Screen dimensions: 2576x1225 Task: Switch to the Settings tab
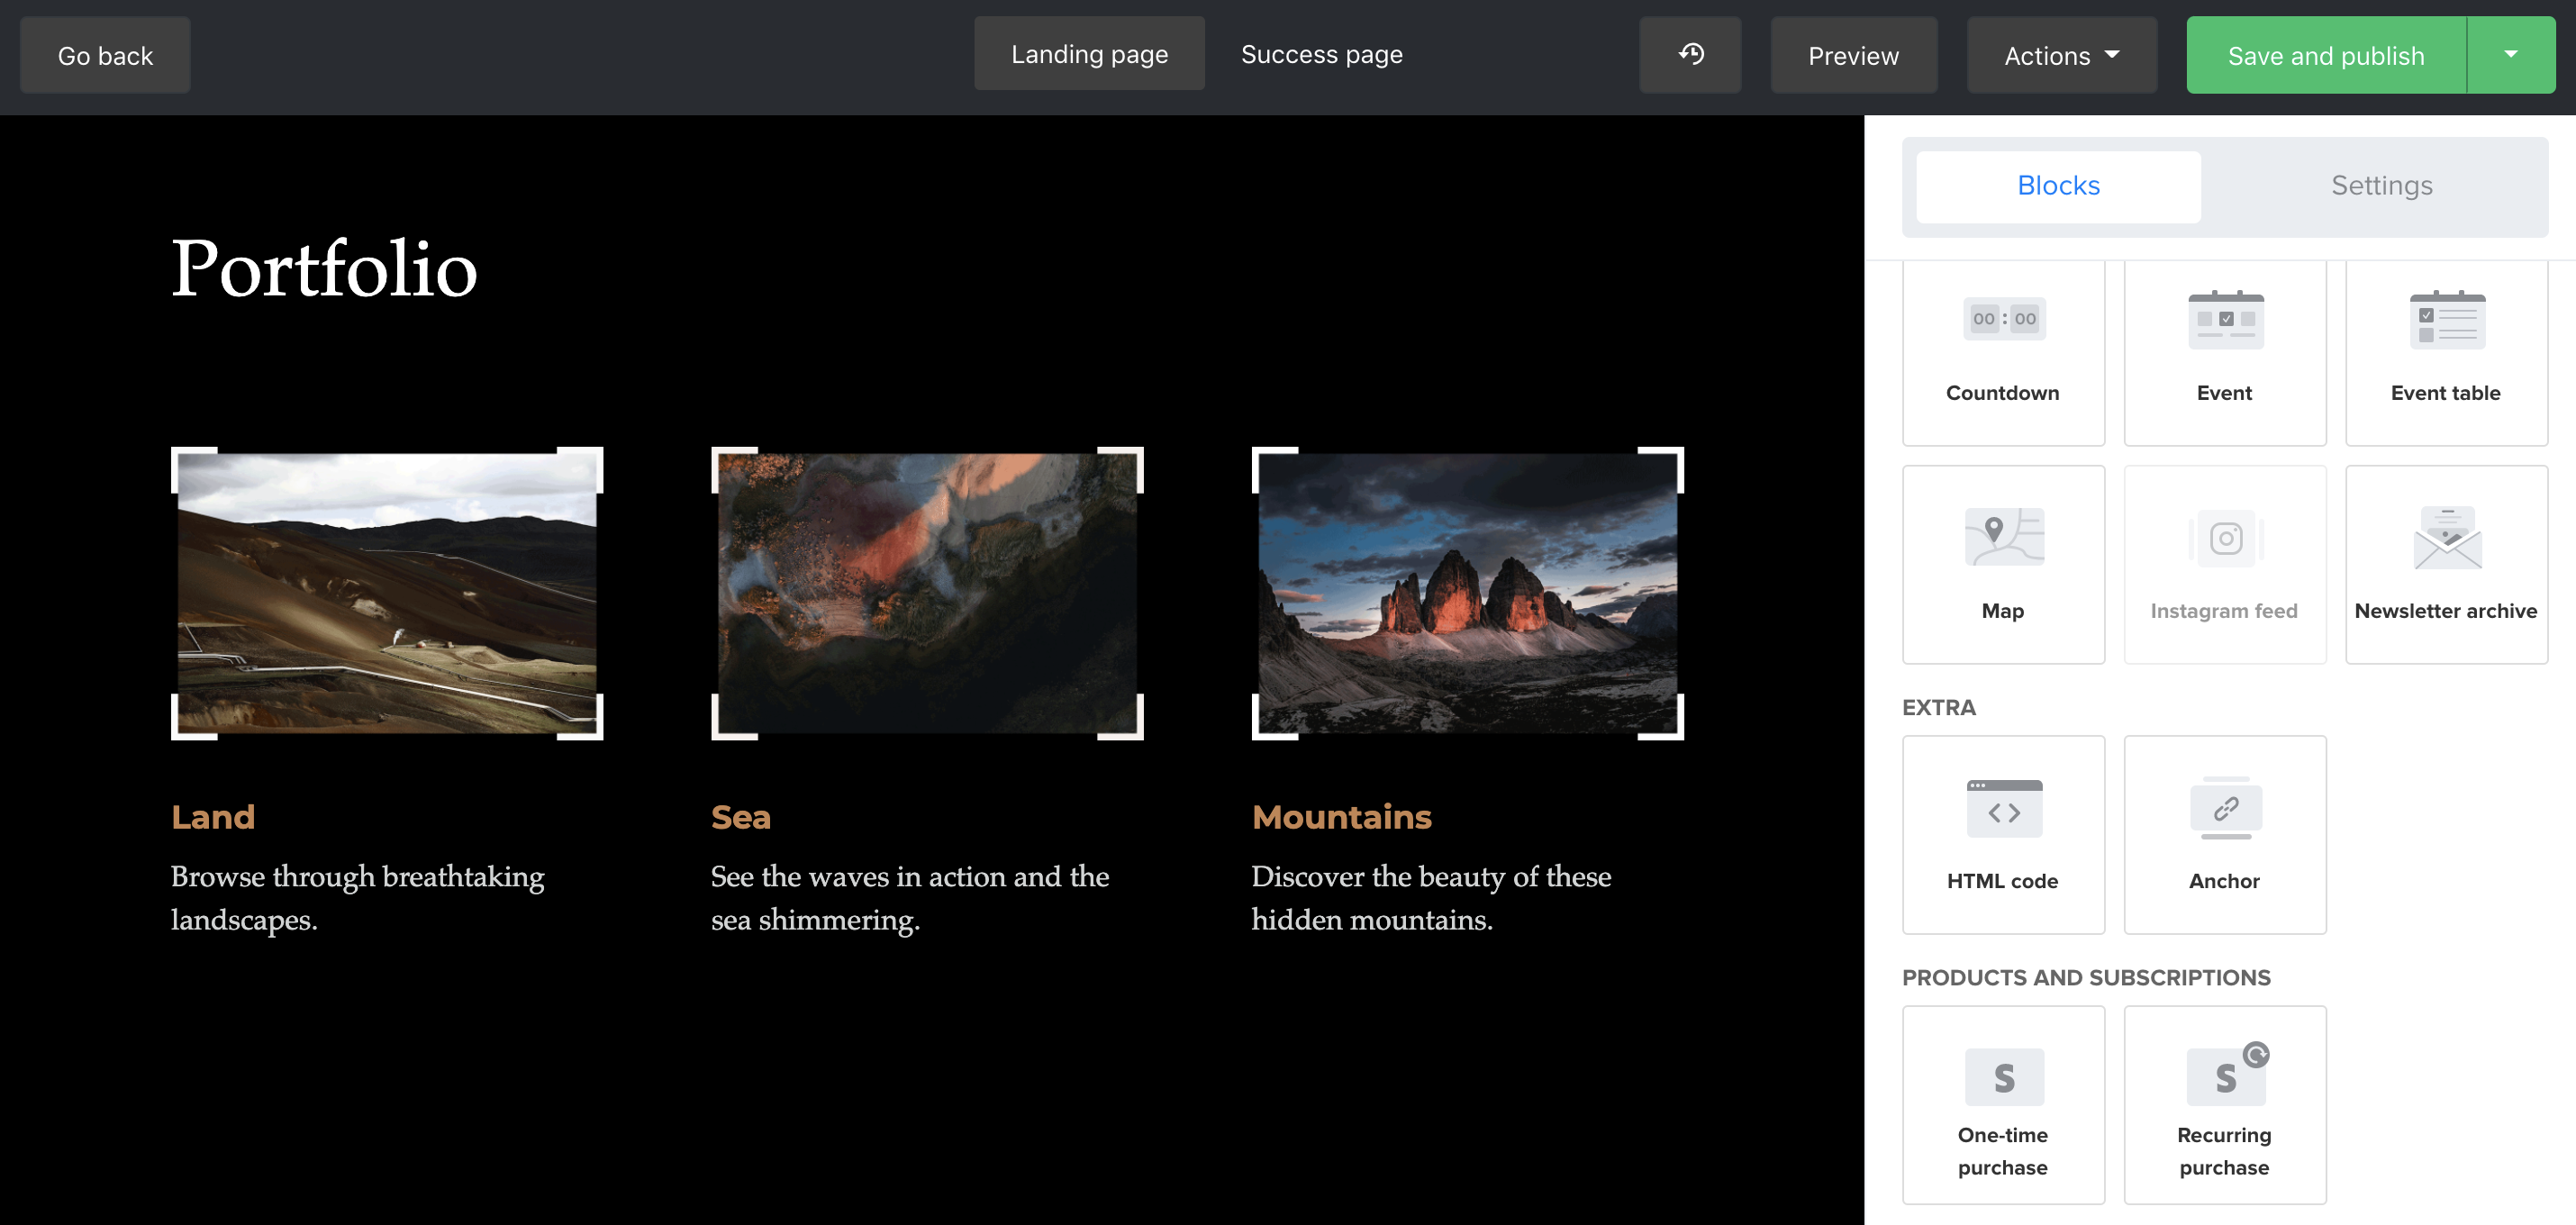pos(2381,186)
